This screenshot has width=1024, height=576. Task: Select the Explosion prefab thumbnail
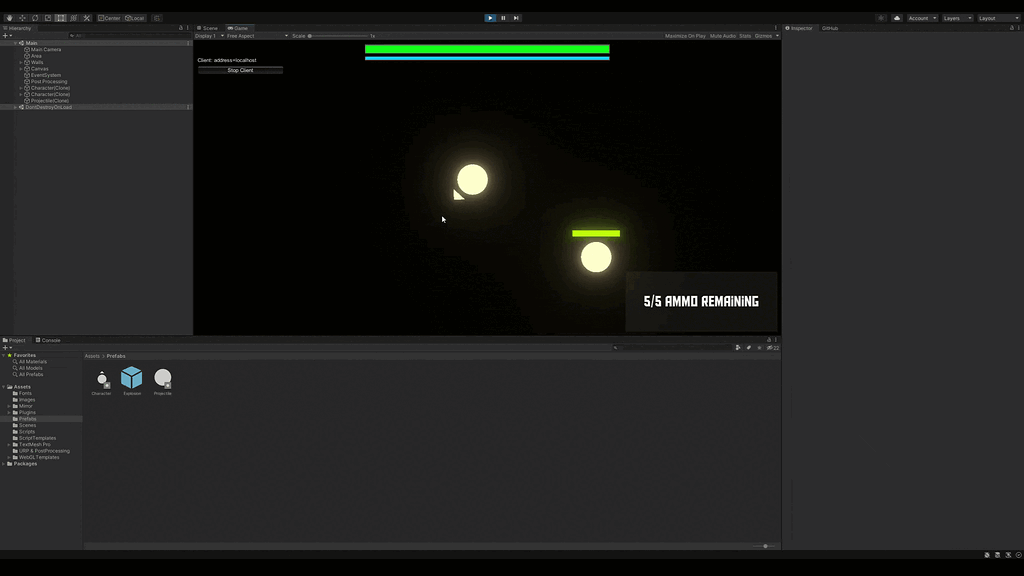point(132,379)
